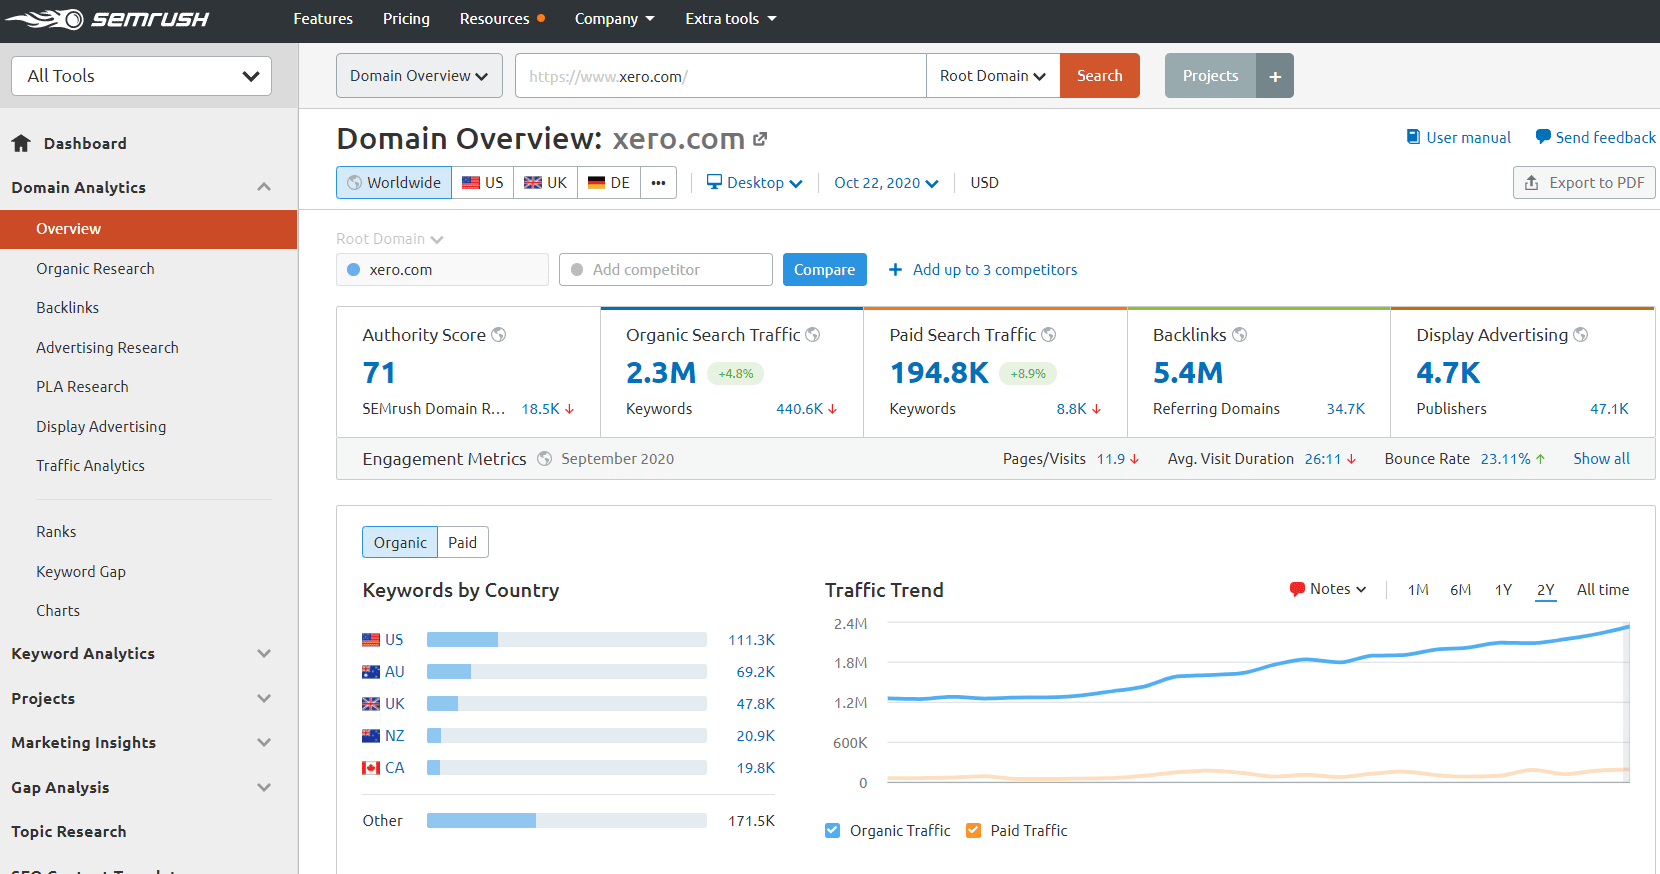This screenshot has width=1660, height=874.
Task: Expand the Keyword Analytics section
Action: point(264,653)
